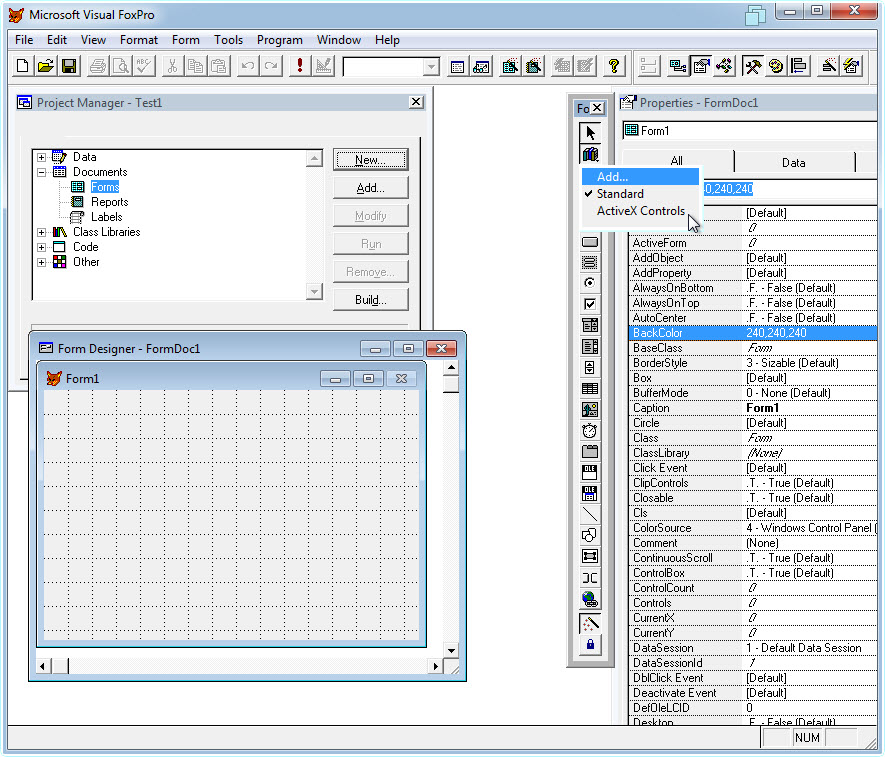Toggle the Form Controls Toolbar button
This screenshot has height=757, width=885.
click(752, 67)
